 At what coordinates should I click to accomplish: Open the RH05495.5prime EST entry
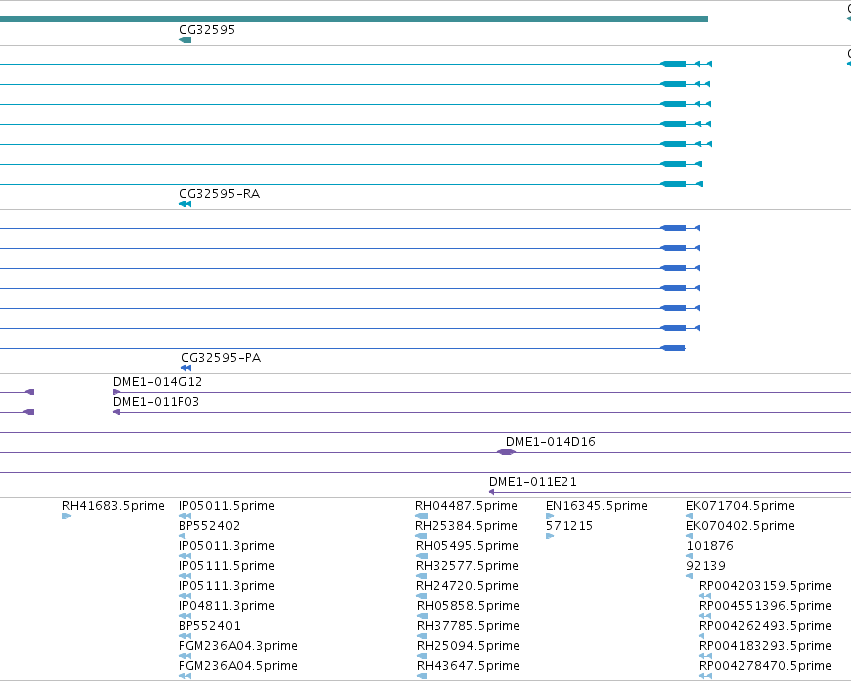[467, 546]
